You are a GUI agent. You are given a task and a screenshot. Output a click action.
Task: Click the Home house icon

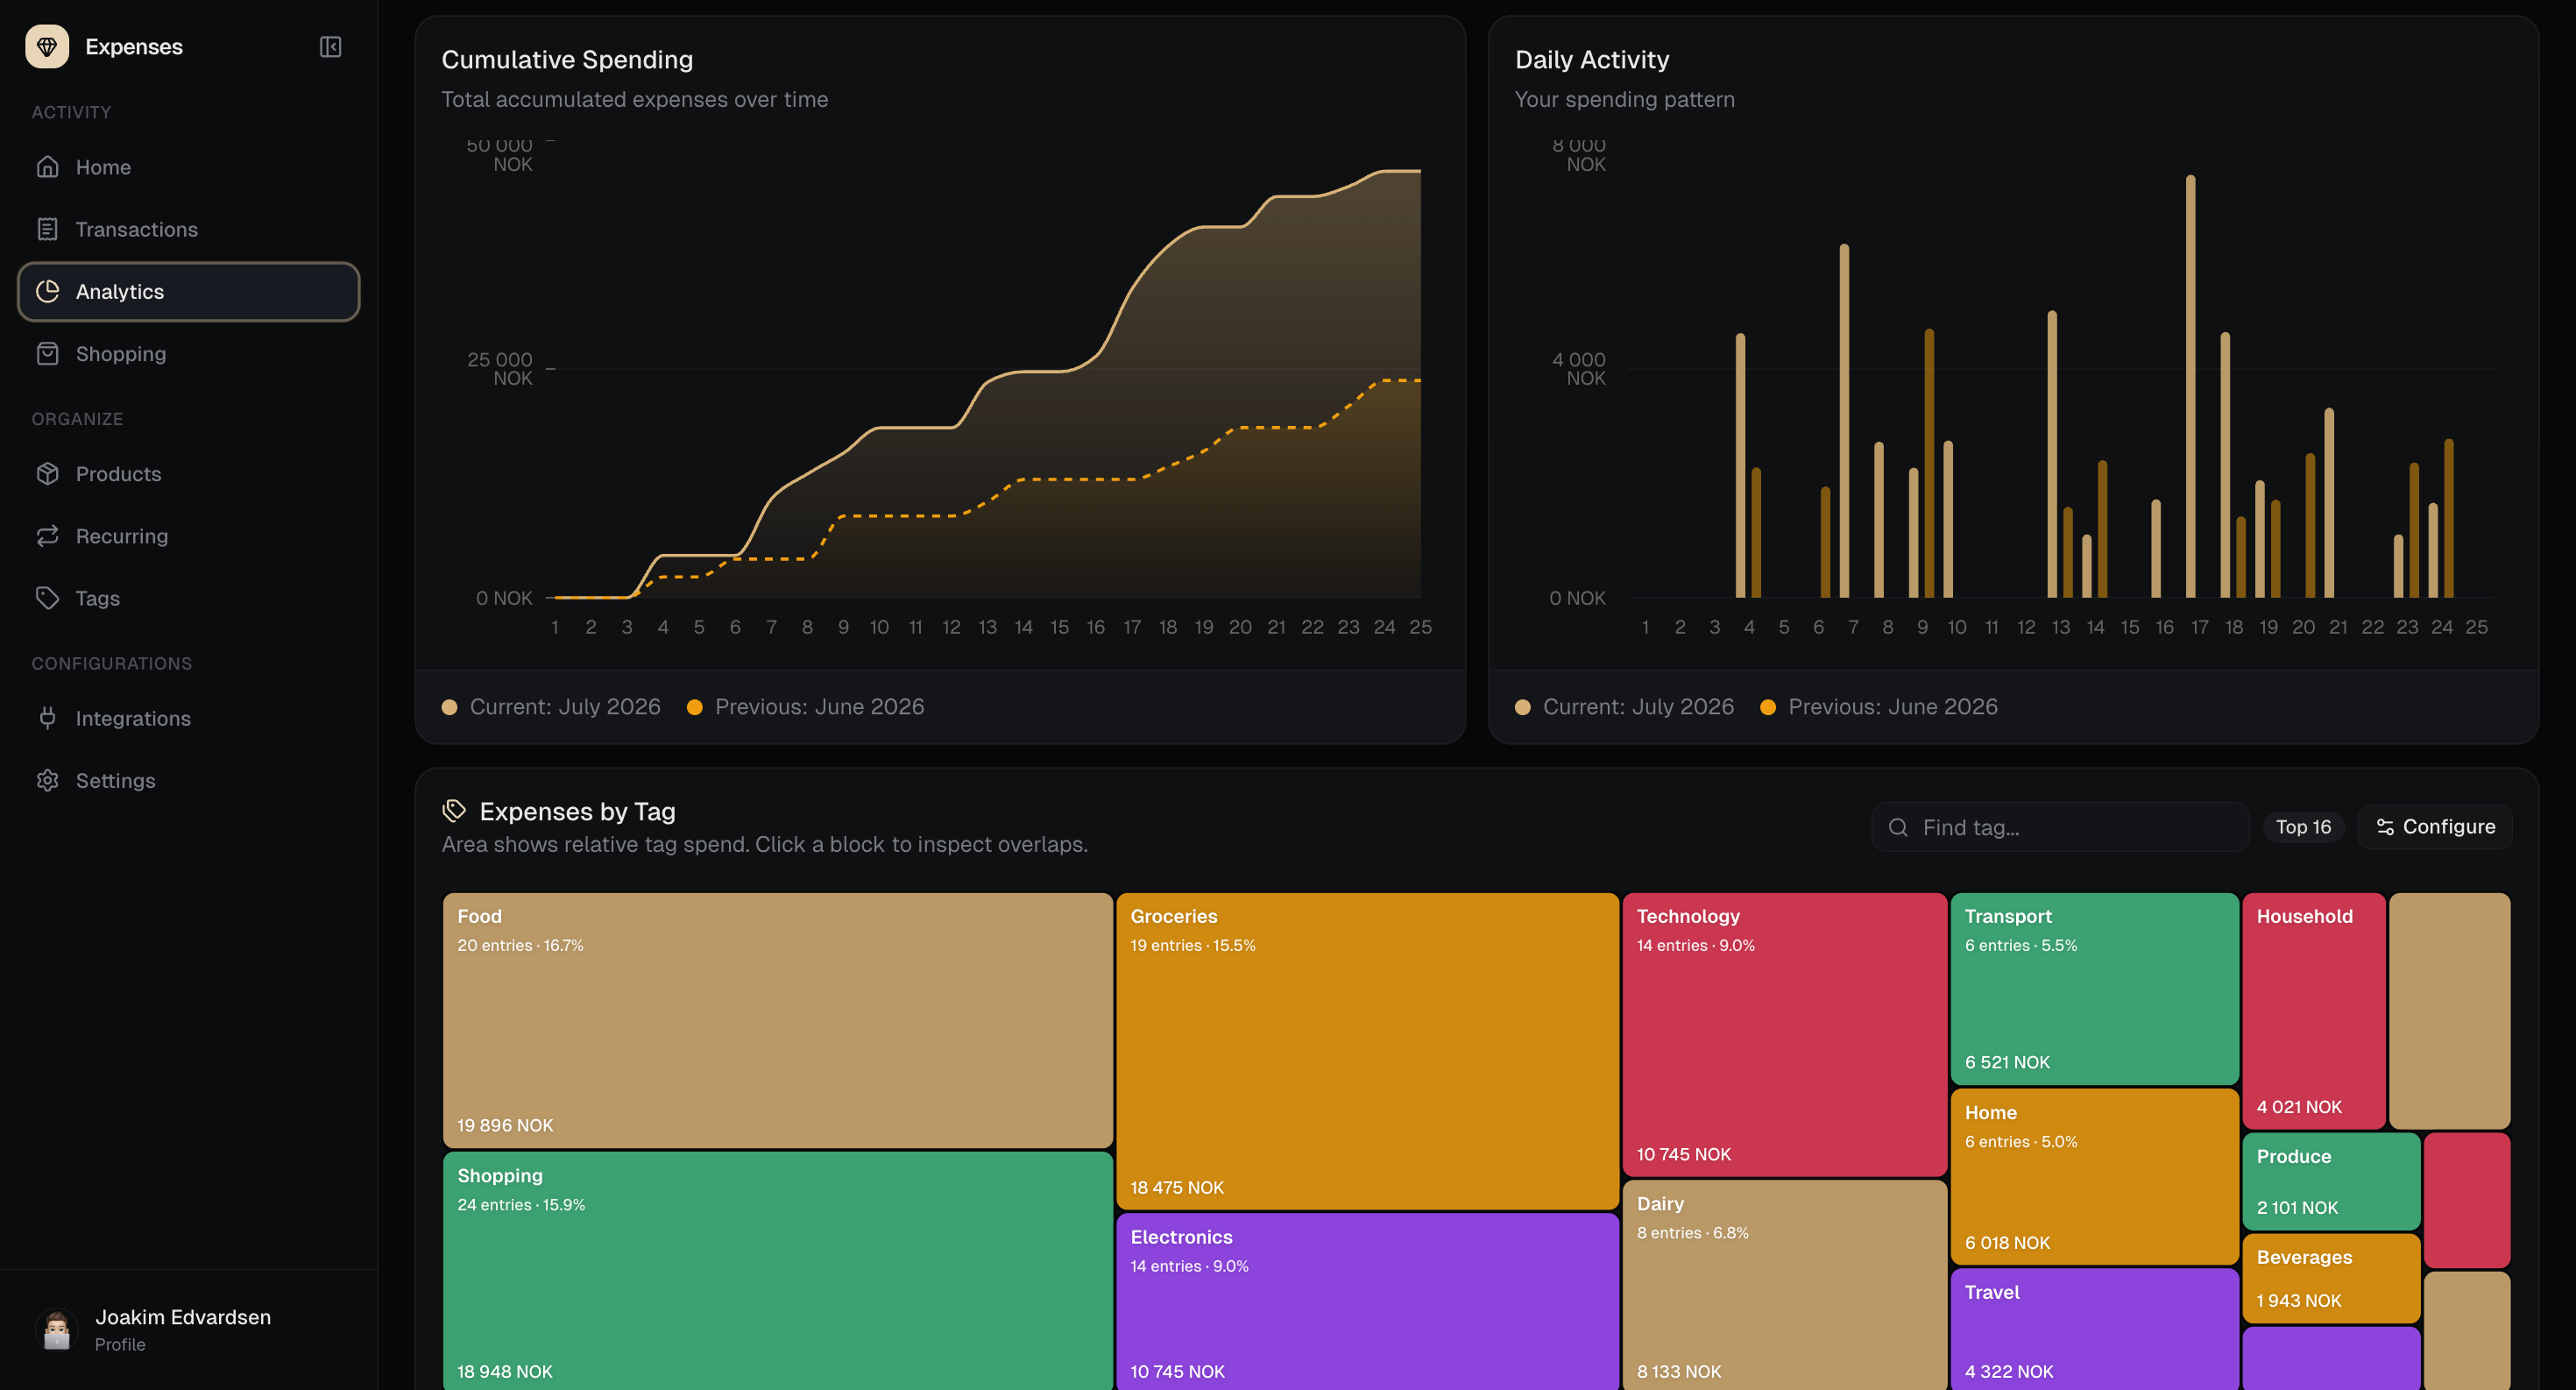pyautogui.click(x=48, y=167)
